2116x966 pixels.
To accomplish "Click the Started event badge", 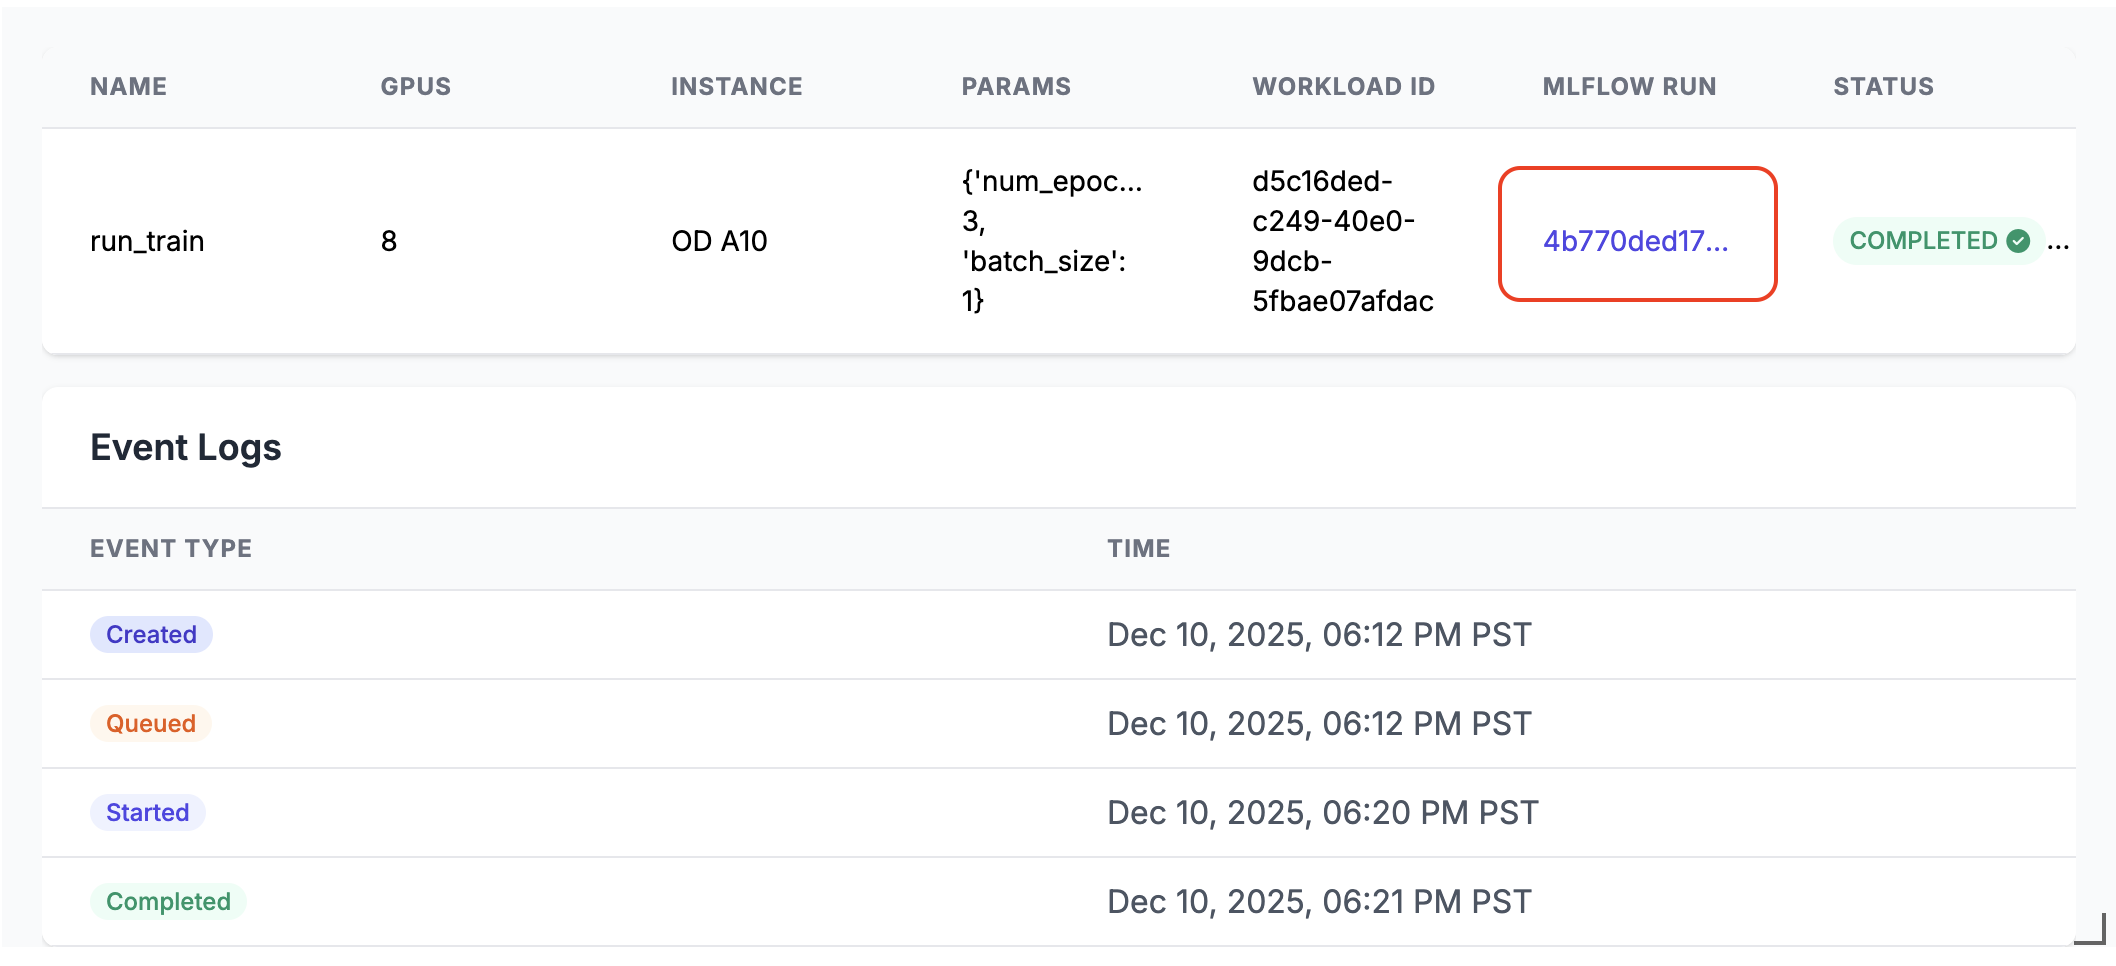I will (148, 813).
